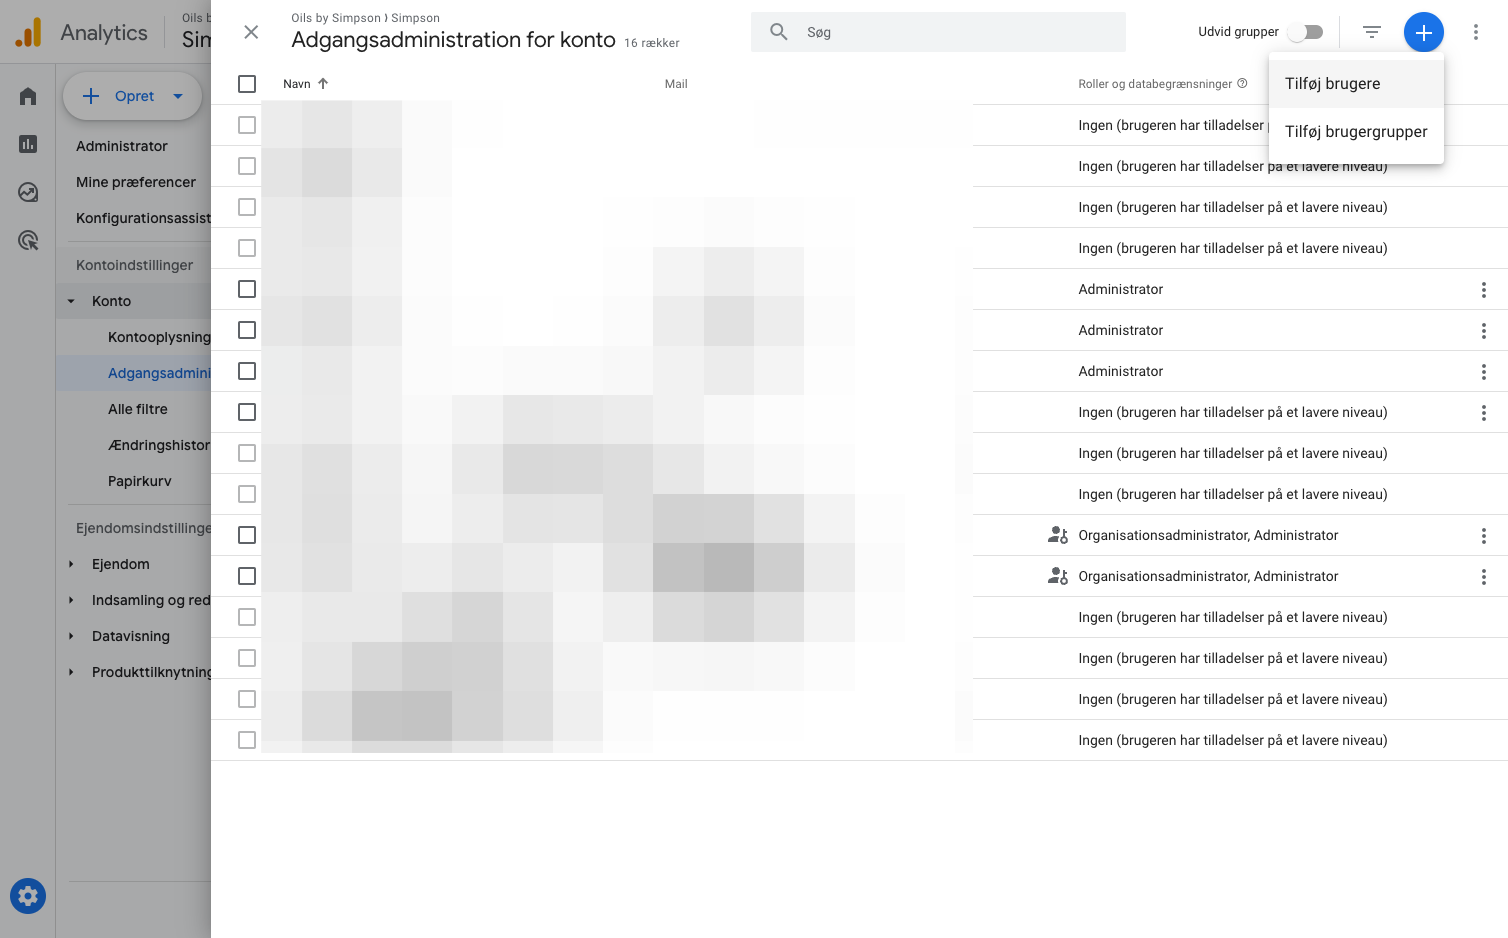Tick the first Organisationsadministrator row checkbox
Screen dimensions: 1508x938
click(247, 535)
